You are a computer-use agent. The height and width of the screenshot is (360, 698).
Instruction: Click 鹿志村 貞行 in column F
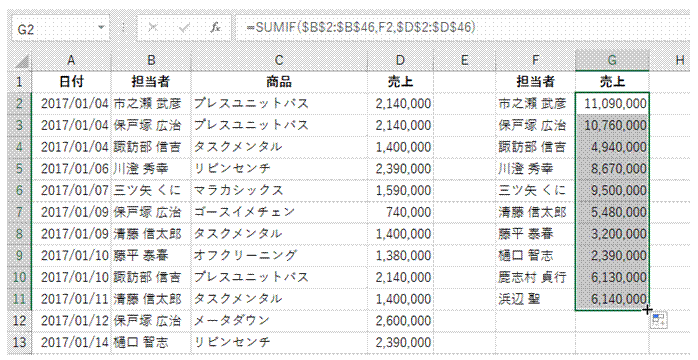tap(535, 278)
